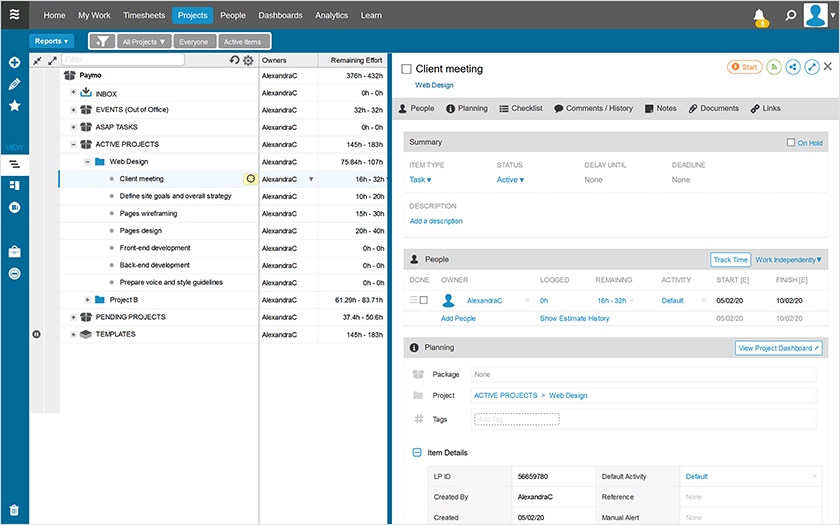840x525 pixels.
Task: Click the timer icon on Client meeting row
Action: pyautogui.click(x=250, y=179)
